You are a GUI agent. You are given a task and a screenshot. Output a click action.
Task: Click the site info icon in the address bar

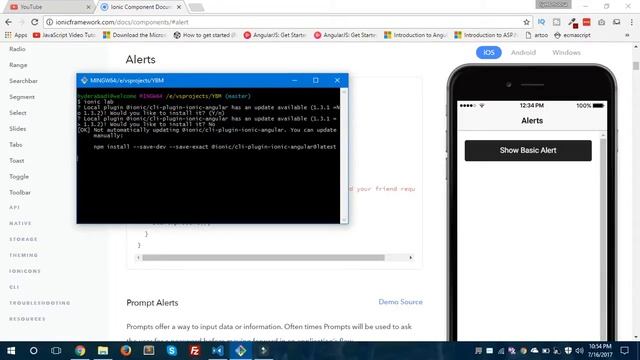click(x=49, y=22)
